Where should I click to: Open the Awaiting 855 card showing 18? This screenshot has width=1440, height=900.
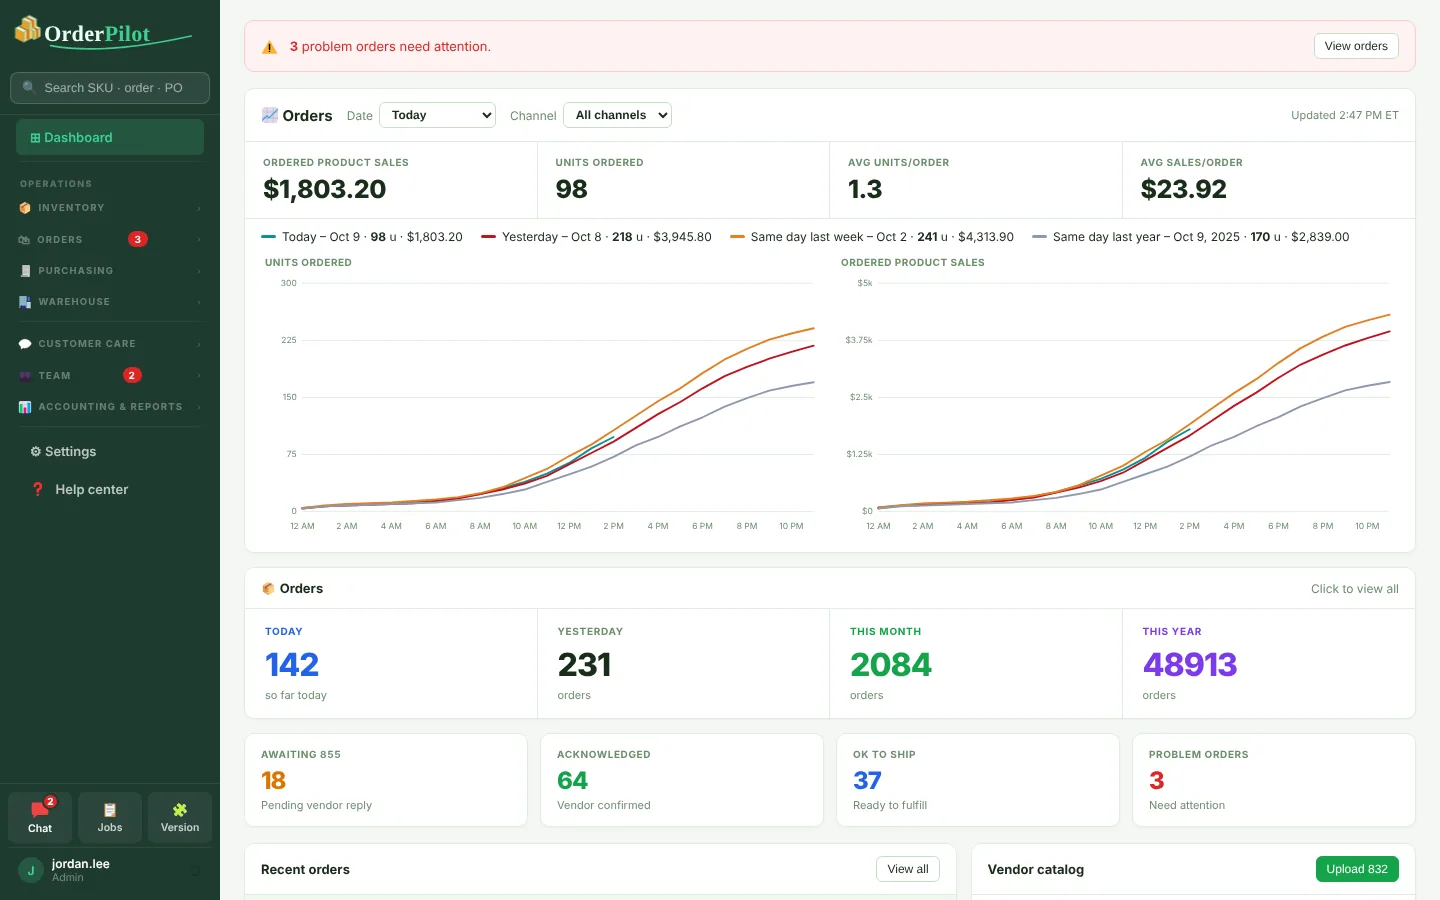point(386,780)
